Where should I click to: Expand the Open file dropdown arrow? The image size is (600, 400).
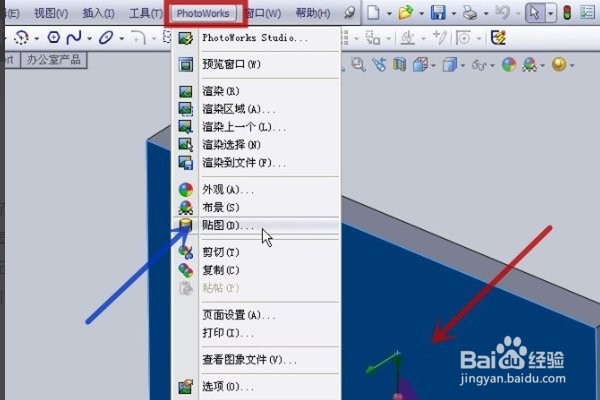tap(421, 14)
